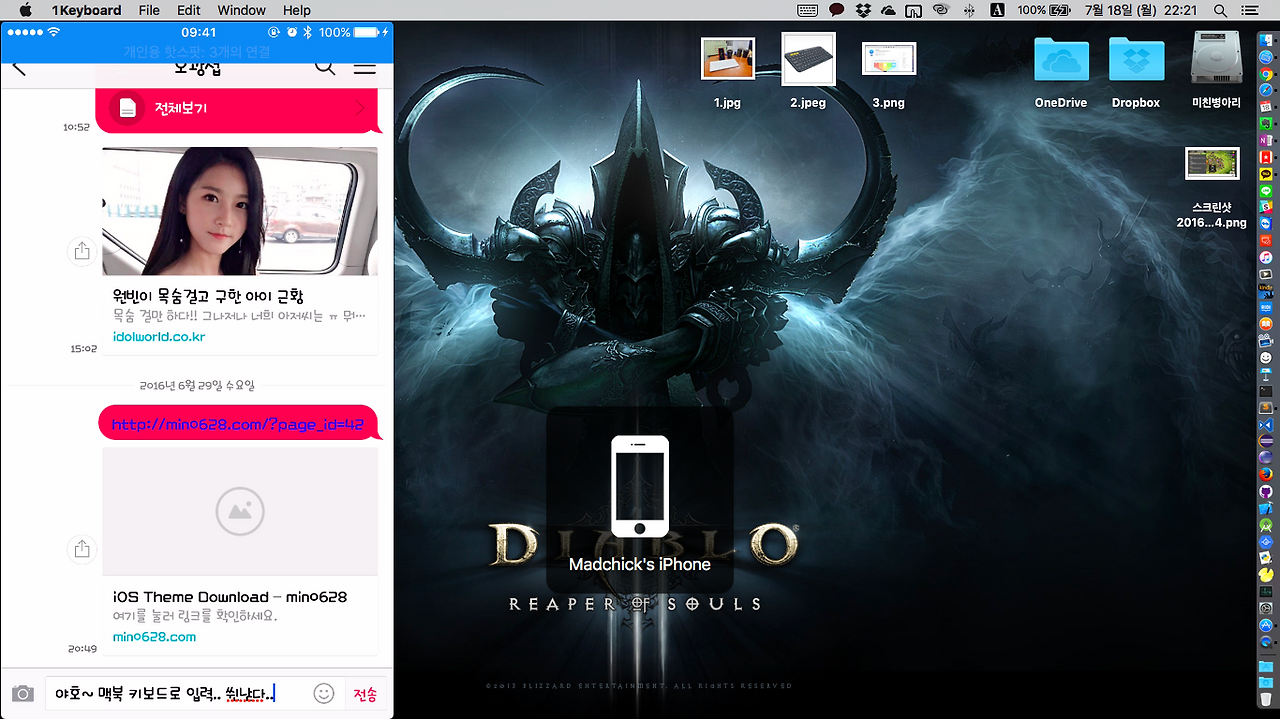Open the mino628.com domain link
The height and width of the screenshot is (719, 1280).
[x=154, y=636]
